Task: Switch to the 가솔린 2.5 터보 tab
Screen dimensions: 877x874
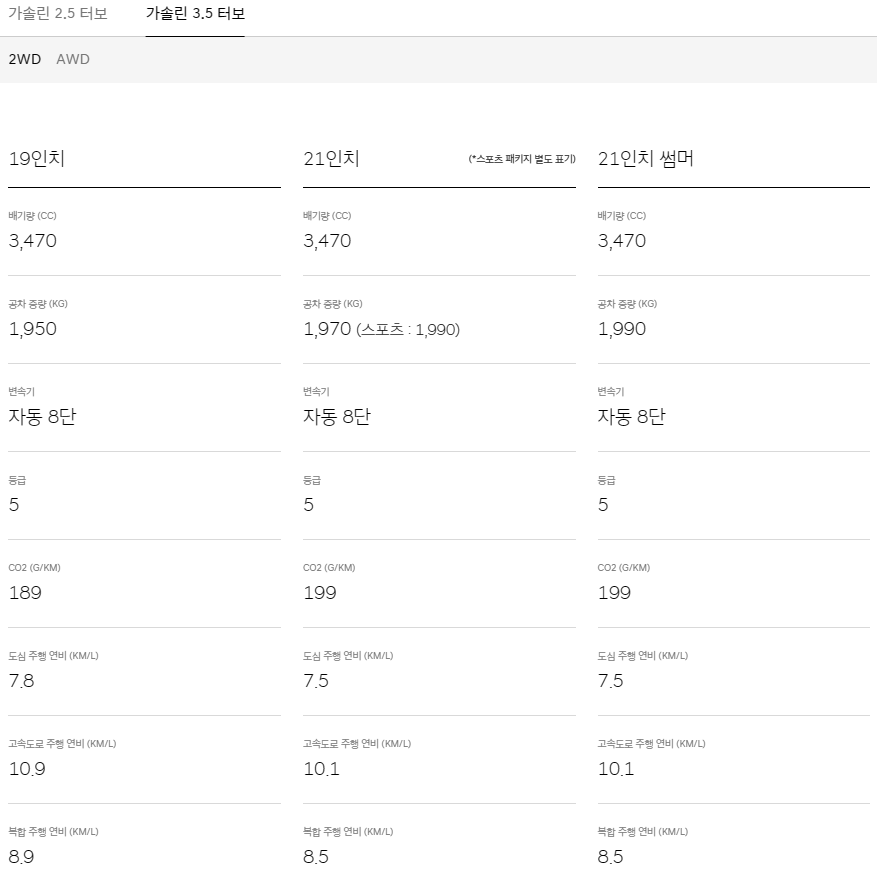Action: (58, 13)
